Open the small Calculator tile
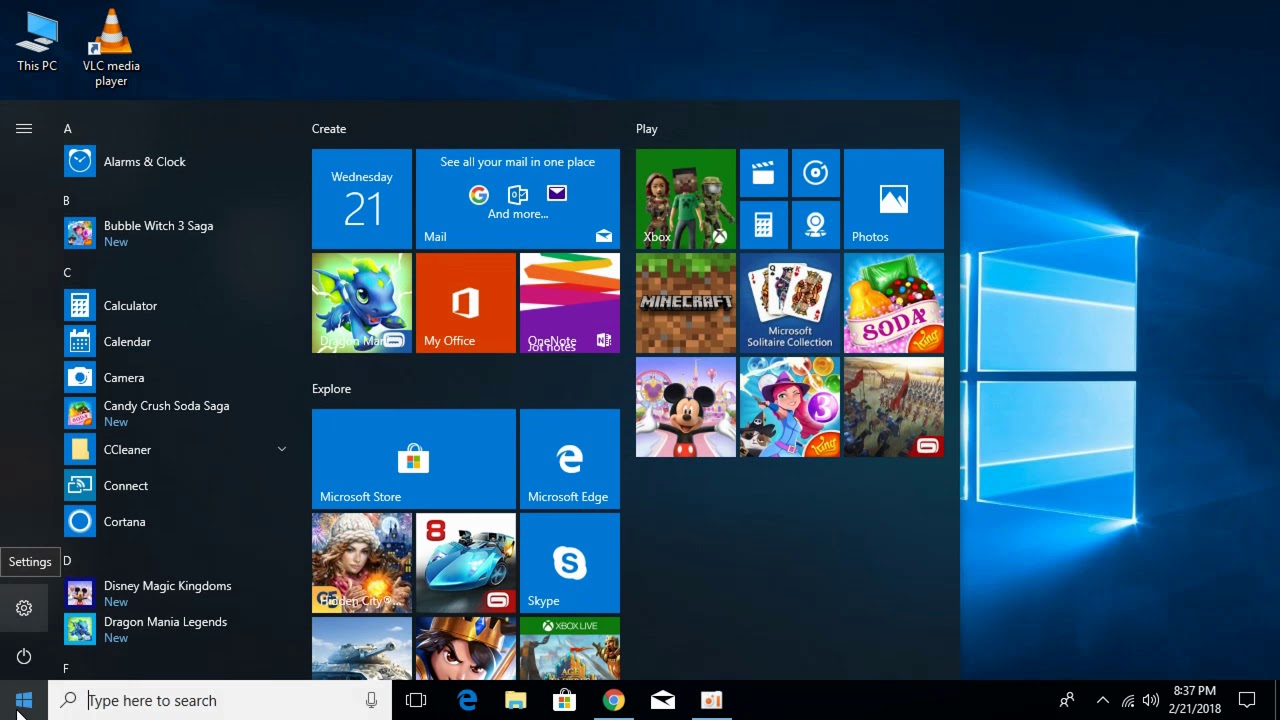Image resolution: width=1280 pixels, height=720 pixels. tap(764, 225)
